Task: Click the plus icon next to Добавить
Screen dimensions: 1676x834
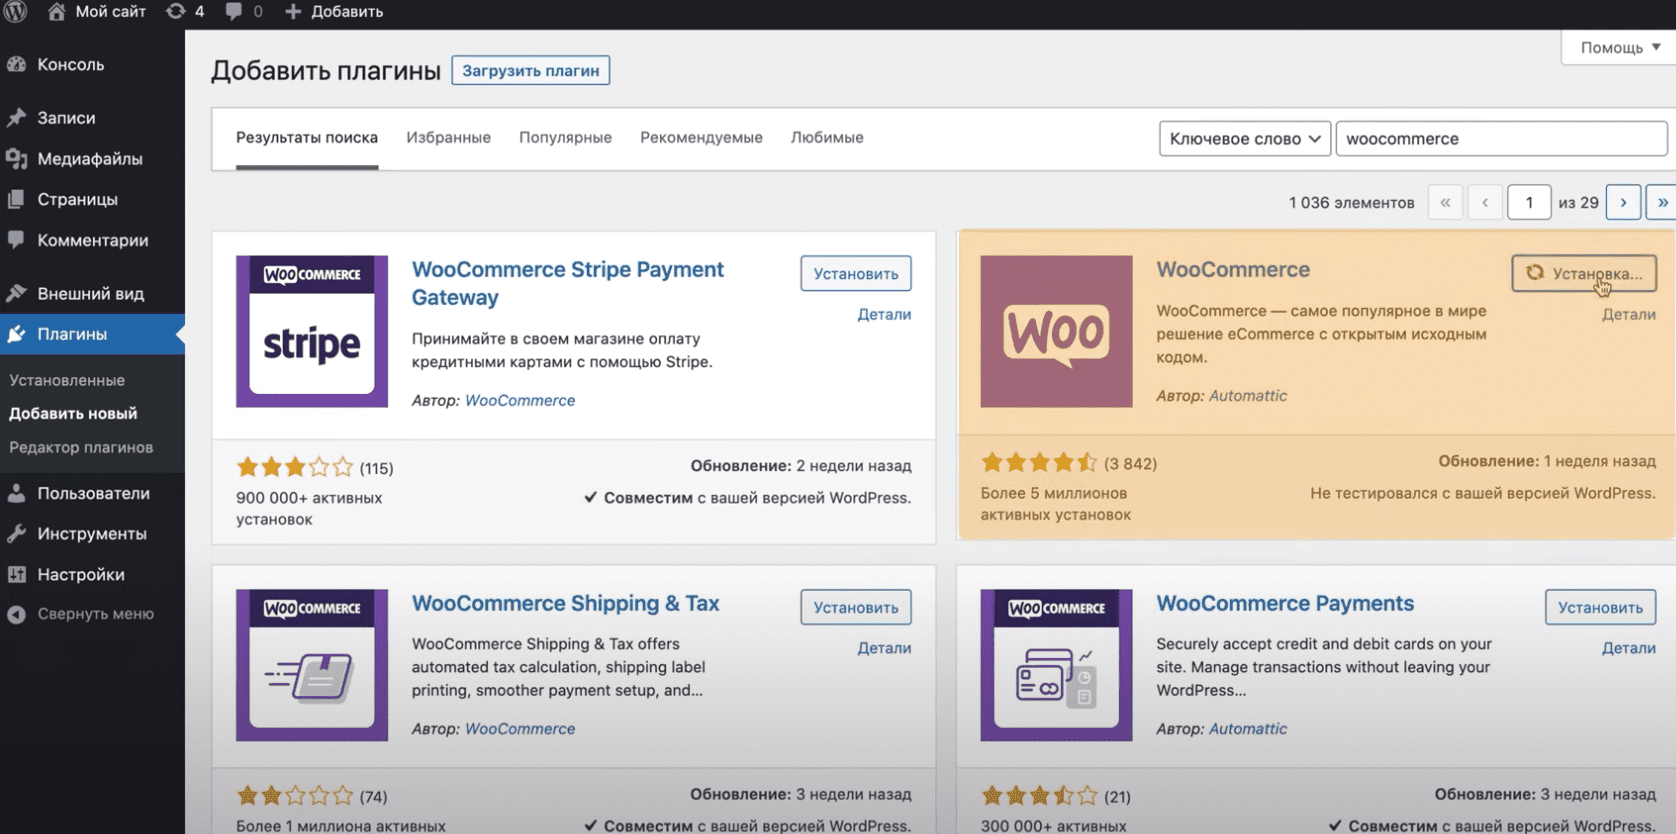Action: tap(293, 11)
